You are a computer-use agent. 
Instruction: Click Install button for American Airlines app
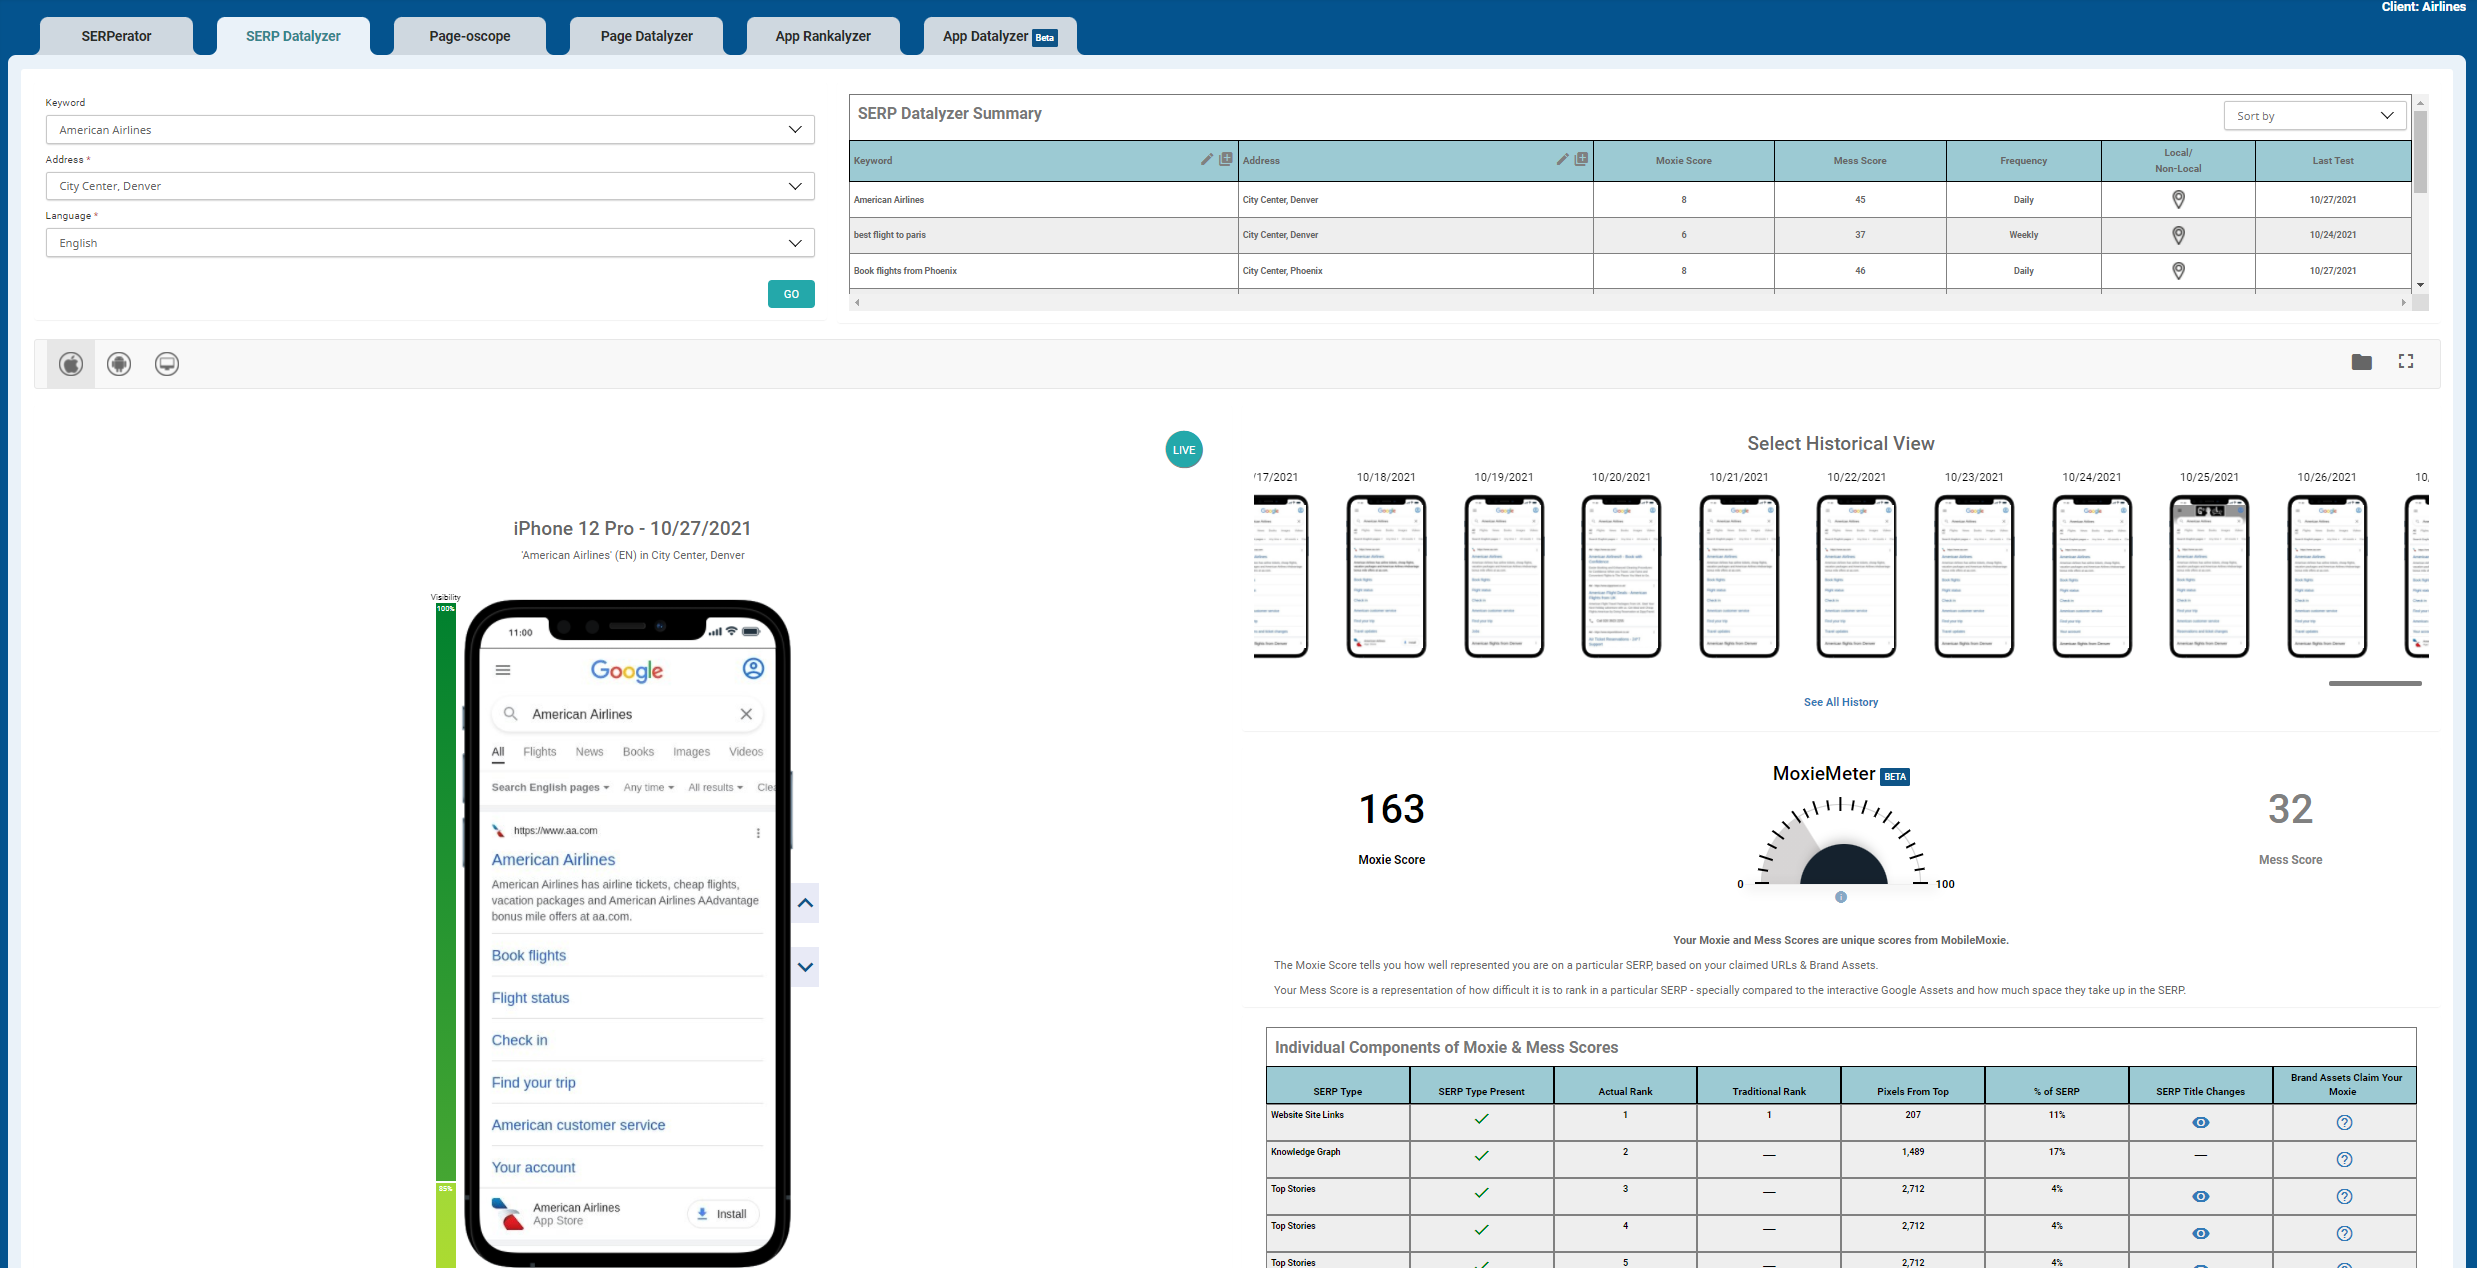[x=723, y=1214]
